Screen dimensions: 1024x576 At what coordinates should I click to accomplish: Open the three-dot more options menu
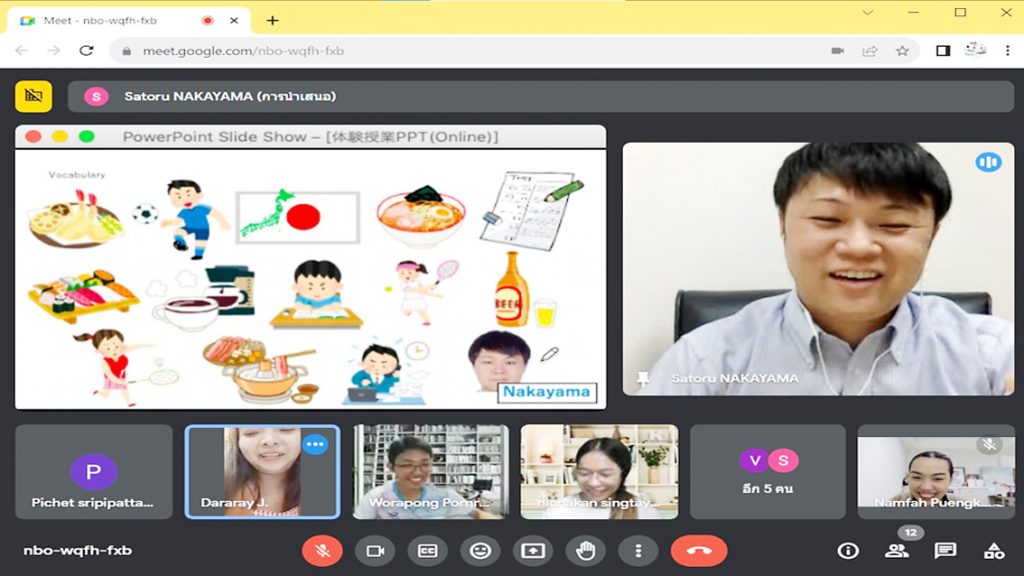point(638,550)
